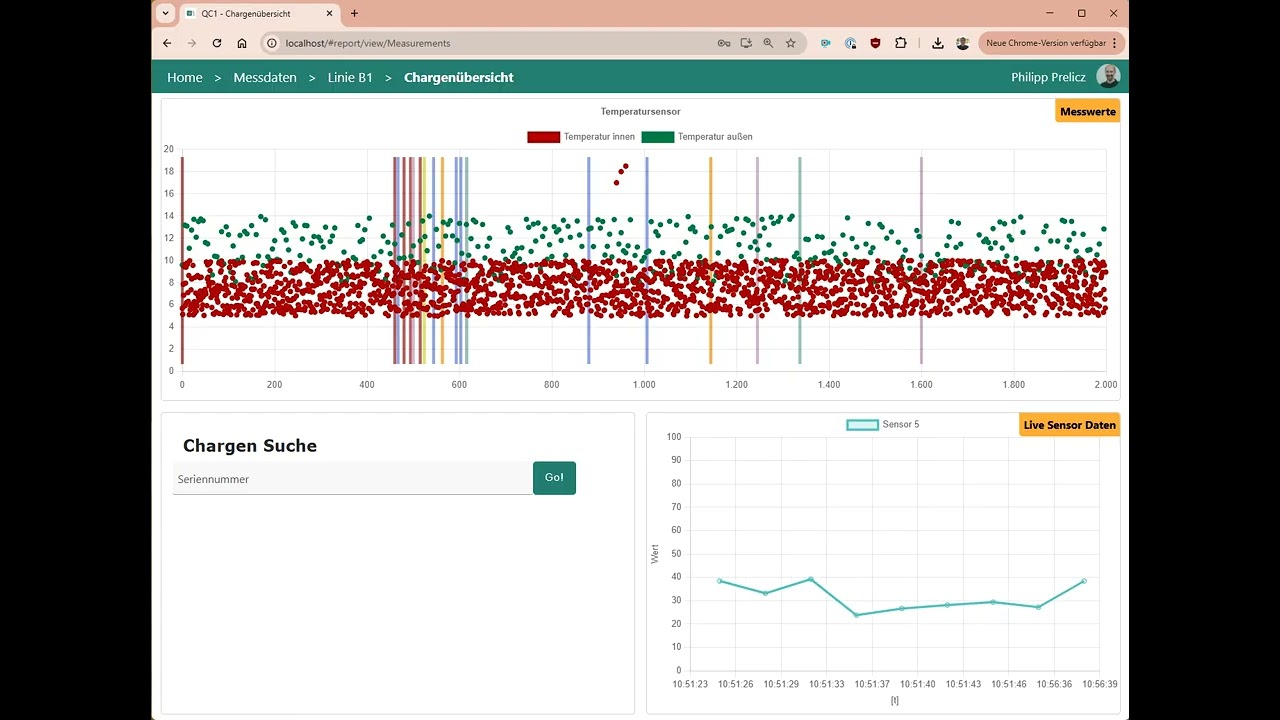Click the Temperatursensor chart title
The image size is (1280, 720).
pyautogui.click(x=640, y=112)
